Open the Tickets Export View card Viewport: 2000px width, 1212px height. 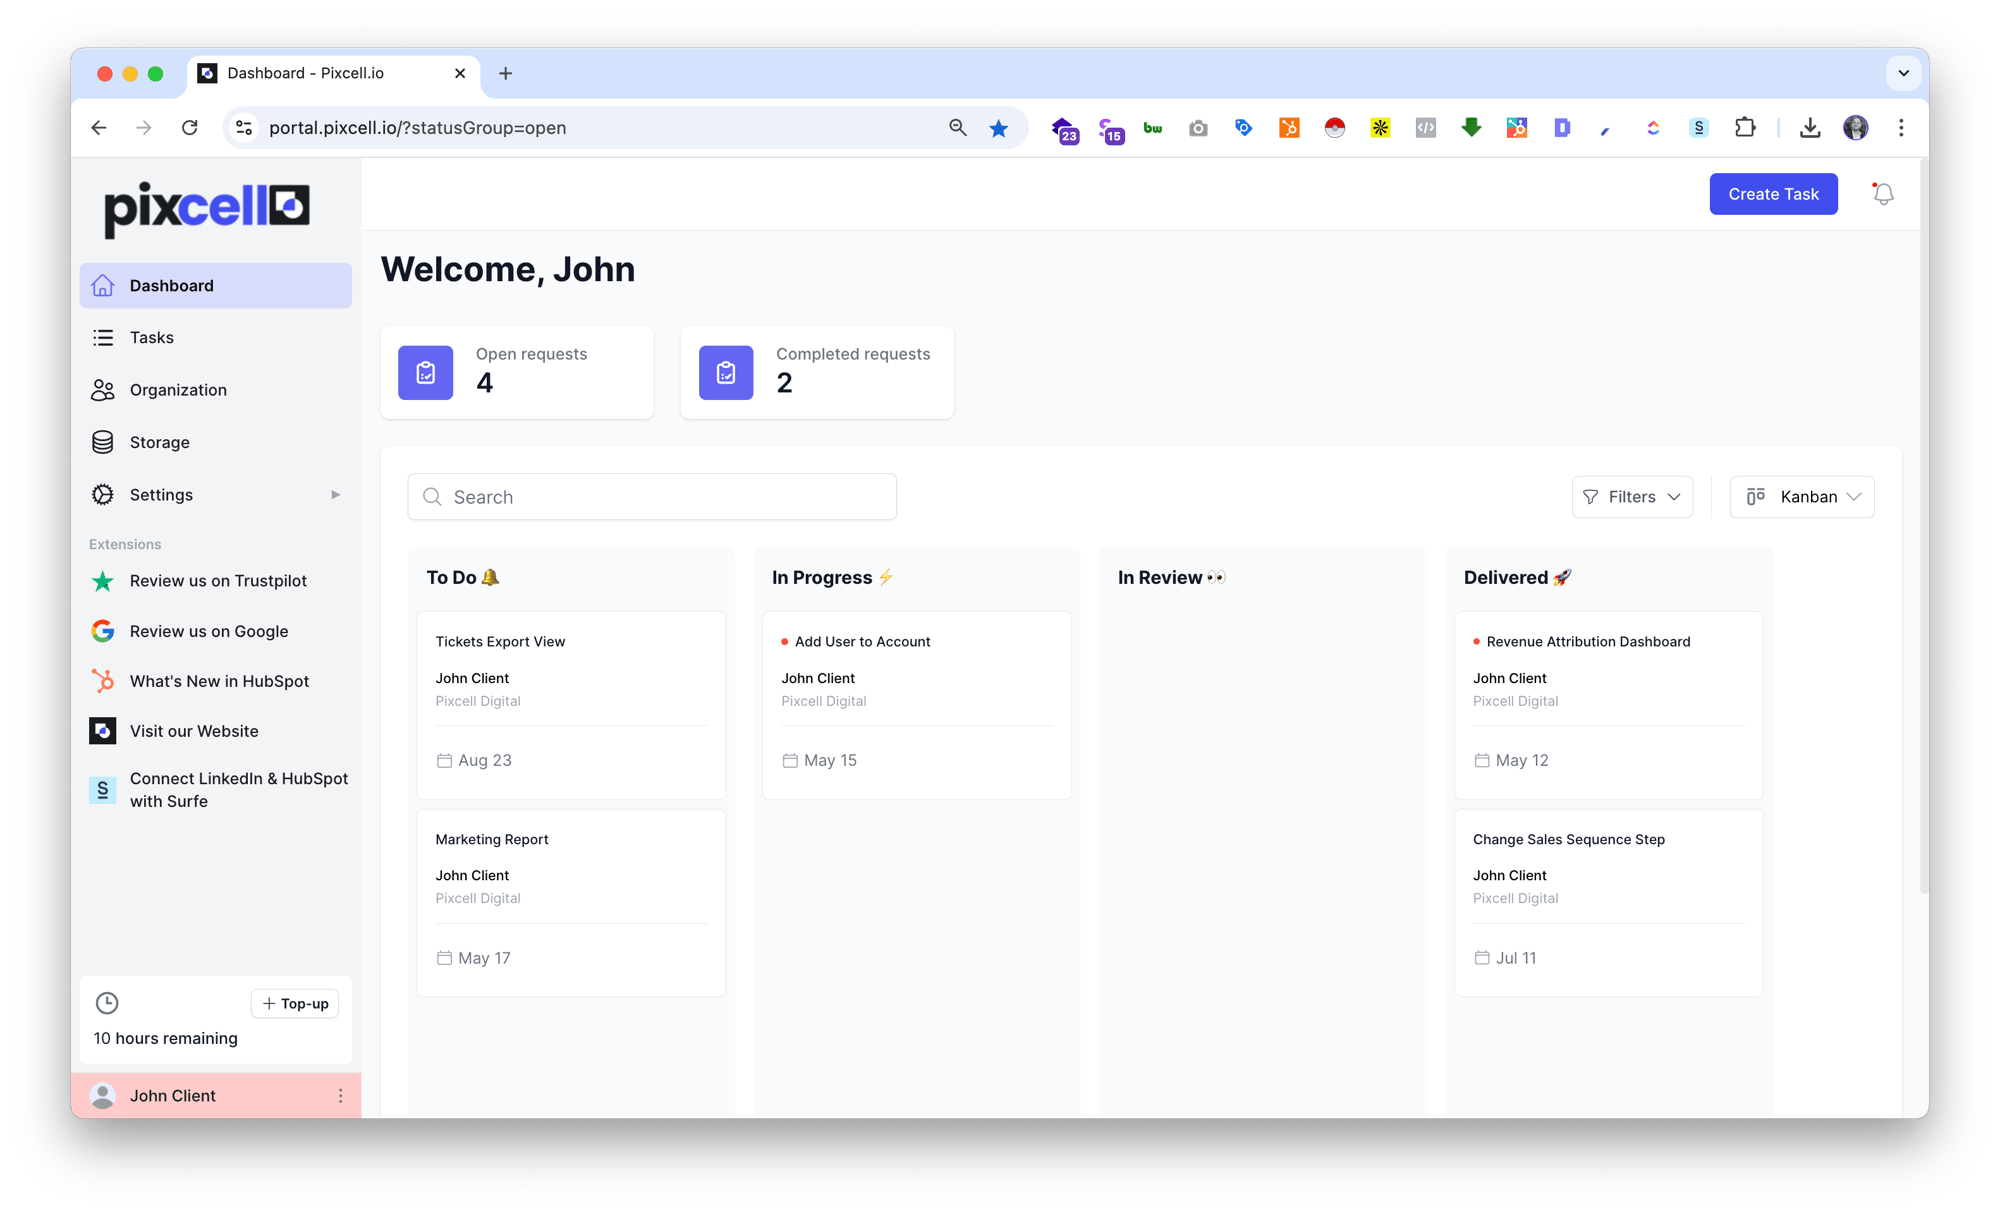(571, 705)
